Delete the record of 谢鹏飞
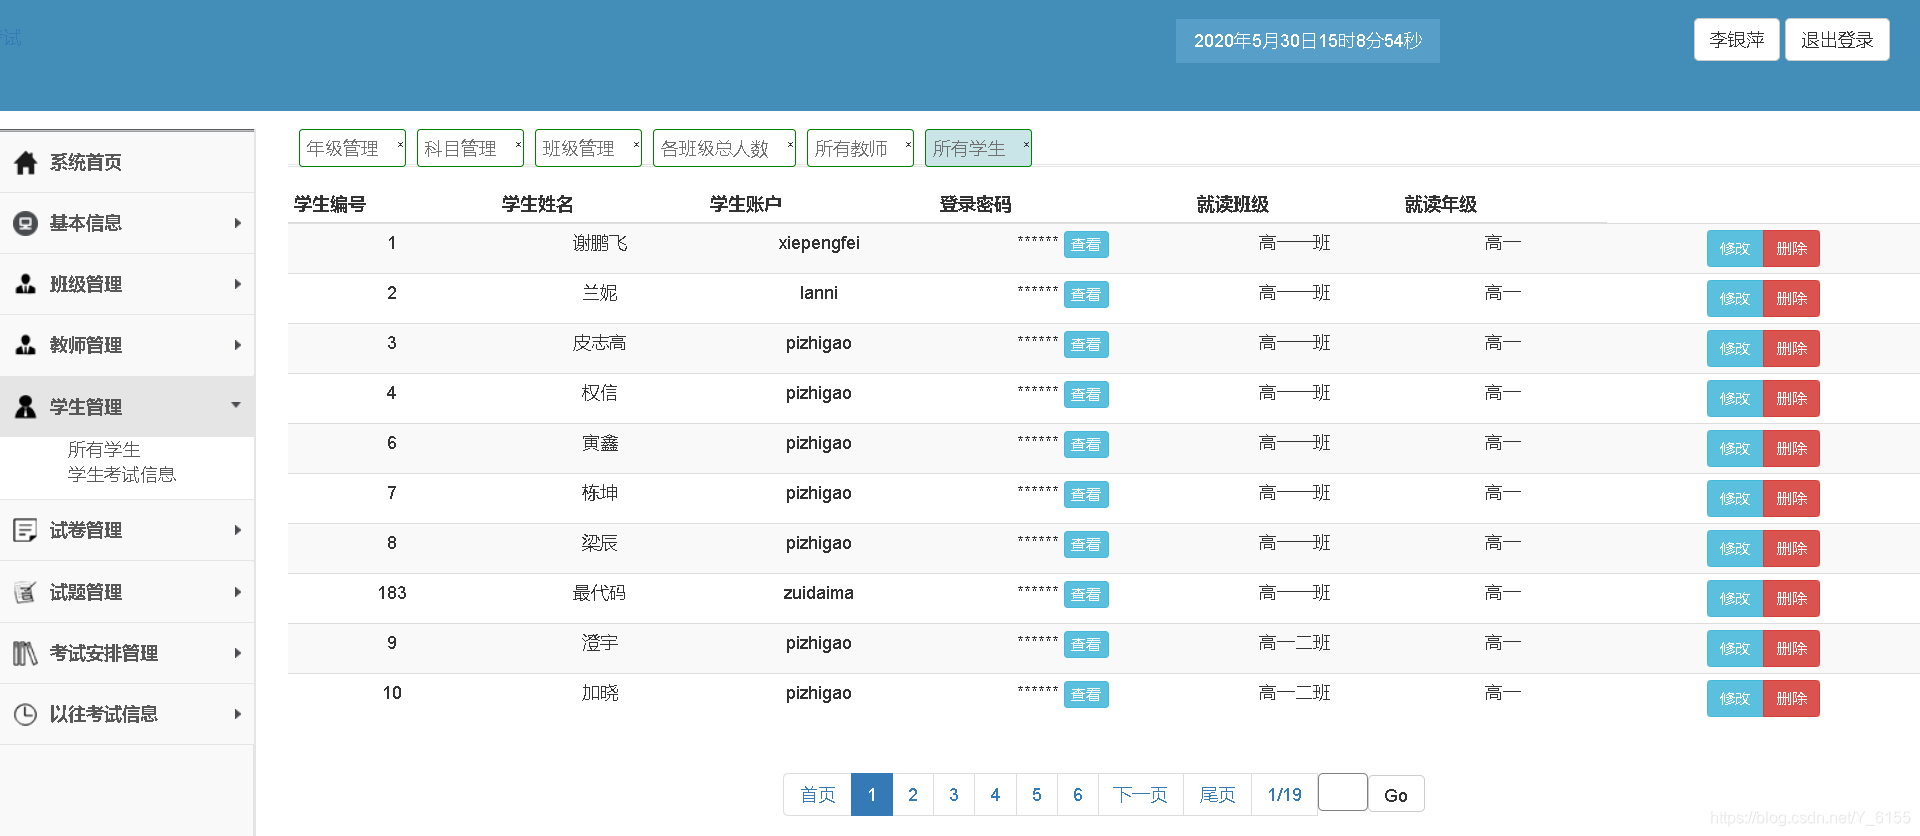The width and height of the screenshot is (1920, 836). tap(1791, 249)
